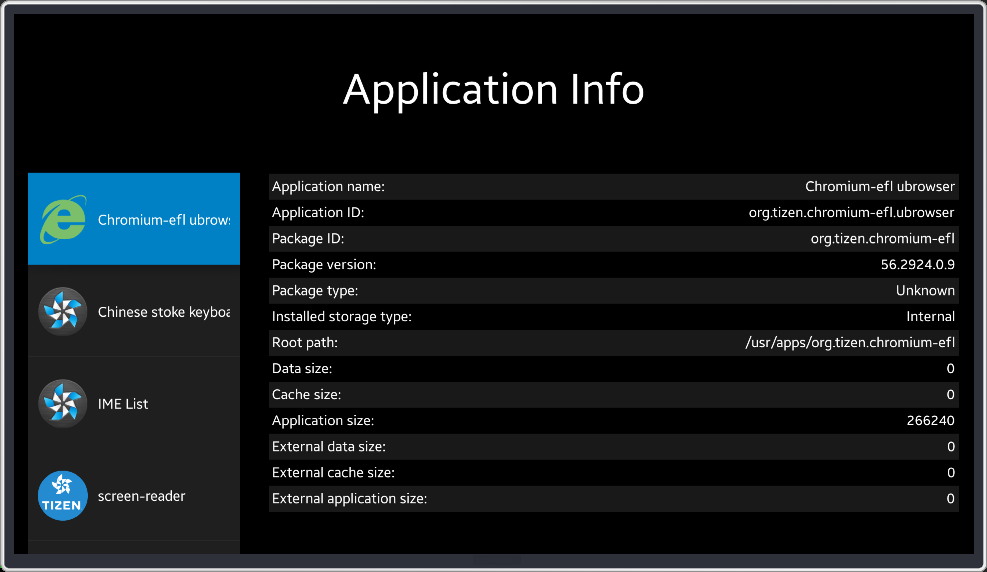987x572 pixels.
Task: Click the Chromium-efl ubrowser globe icon
Action: (x=62, y=220)
